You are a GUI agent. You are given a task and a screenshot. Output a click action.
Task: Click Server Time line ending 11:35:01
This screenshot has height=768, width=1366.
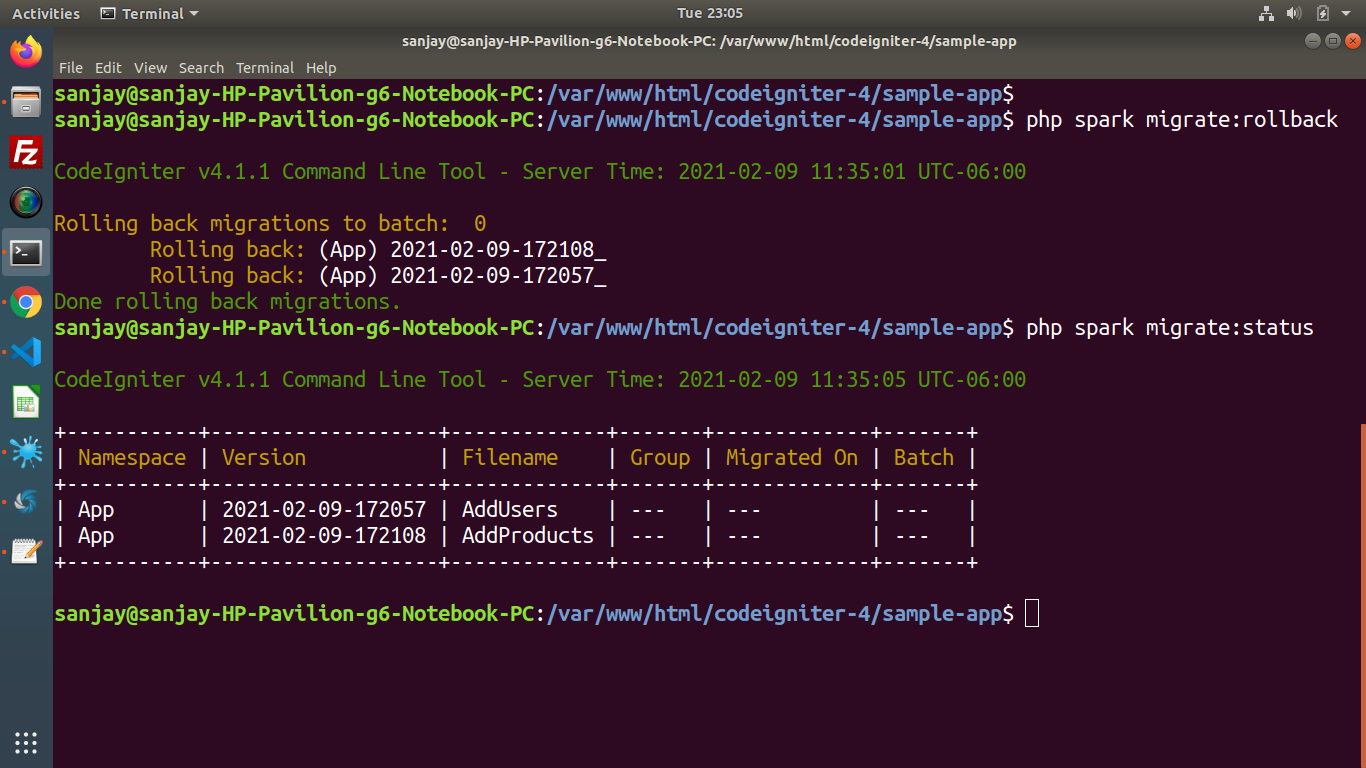pos(540,172)
